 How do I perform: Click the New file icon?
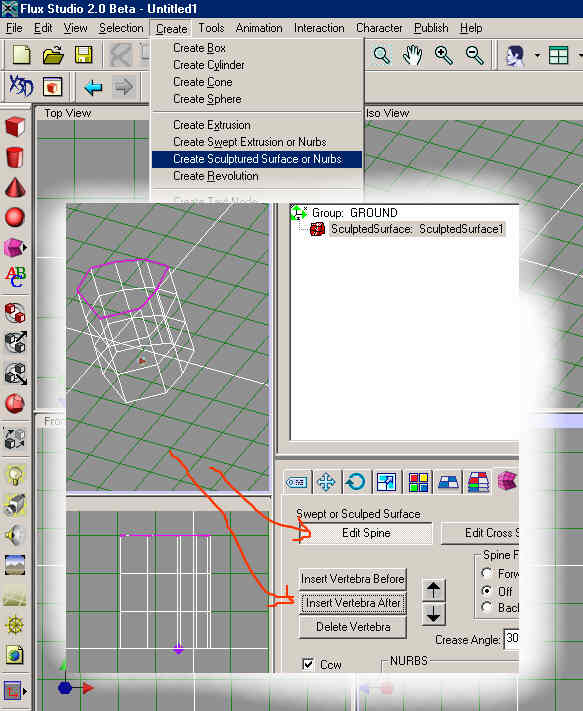point(21,55)
